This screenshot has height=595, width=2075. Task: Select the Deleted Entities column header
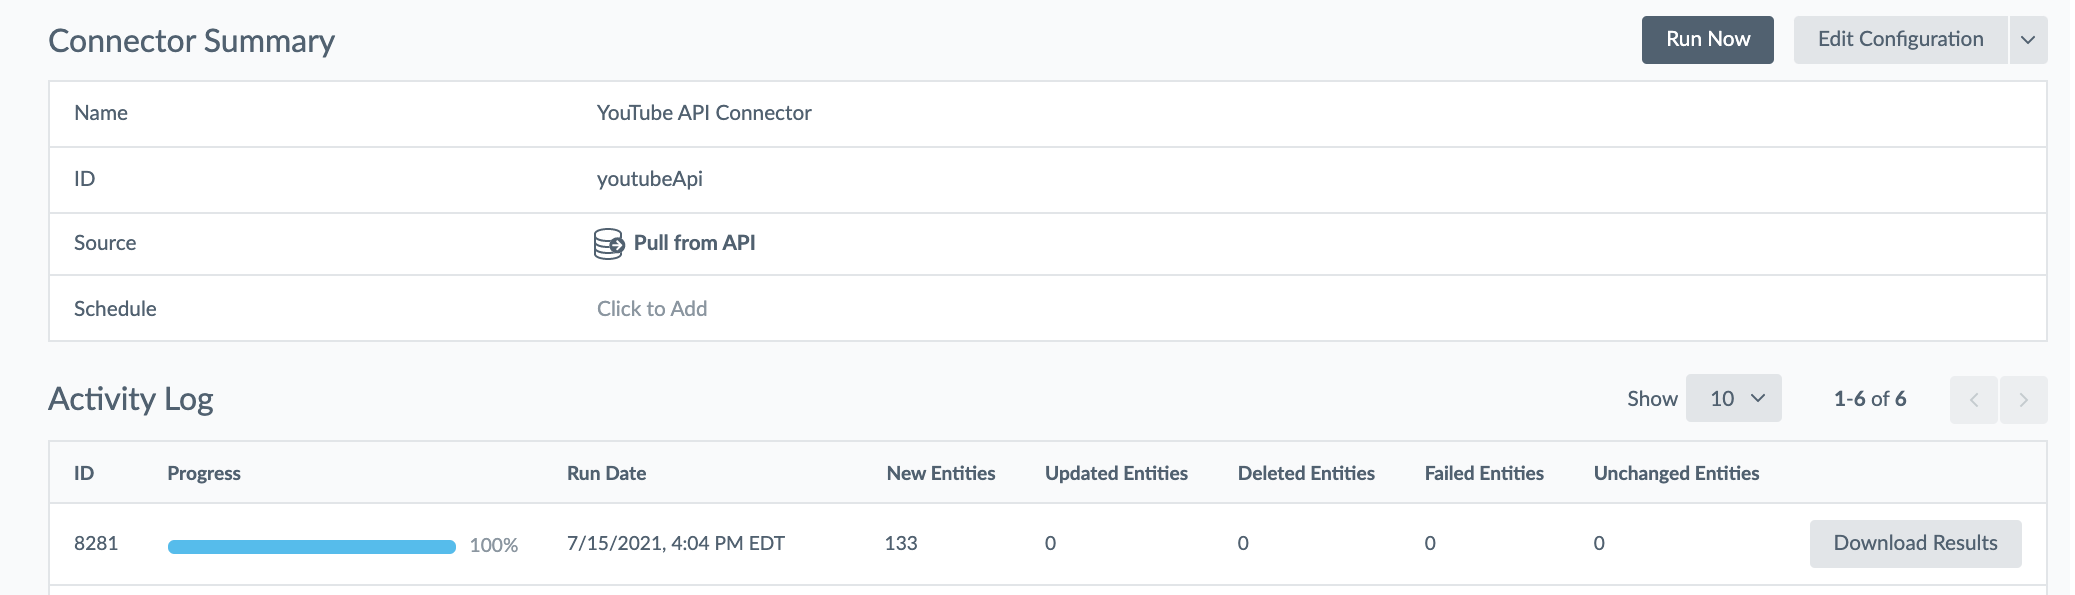pos(1306,473)
